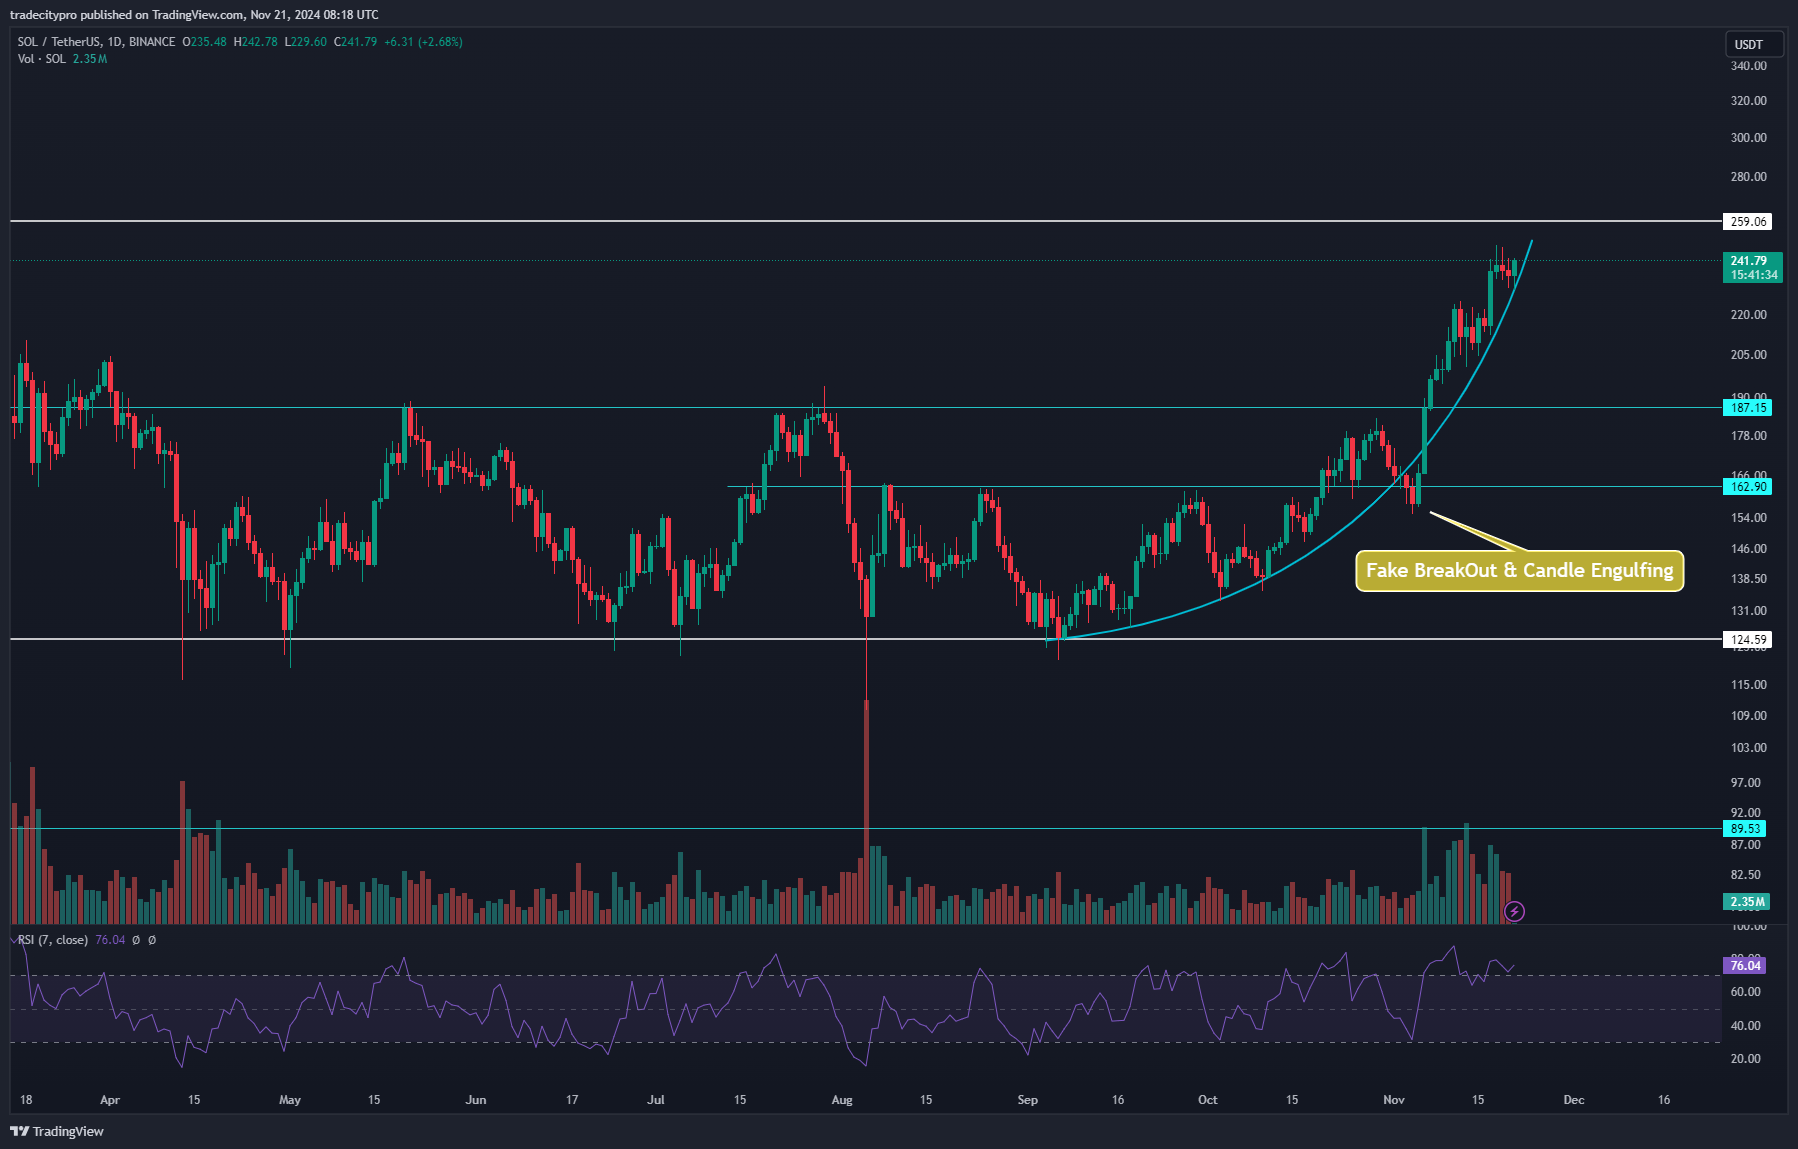Click the publisher header text tradecitypro
This screenshot has height=1149, width=1798.
43,15
